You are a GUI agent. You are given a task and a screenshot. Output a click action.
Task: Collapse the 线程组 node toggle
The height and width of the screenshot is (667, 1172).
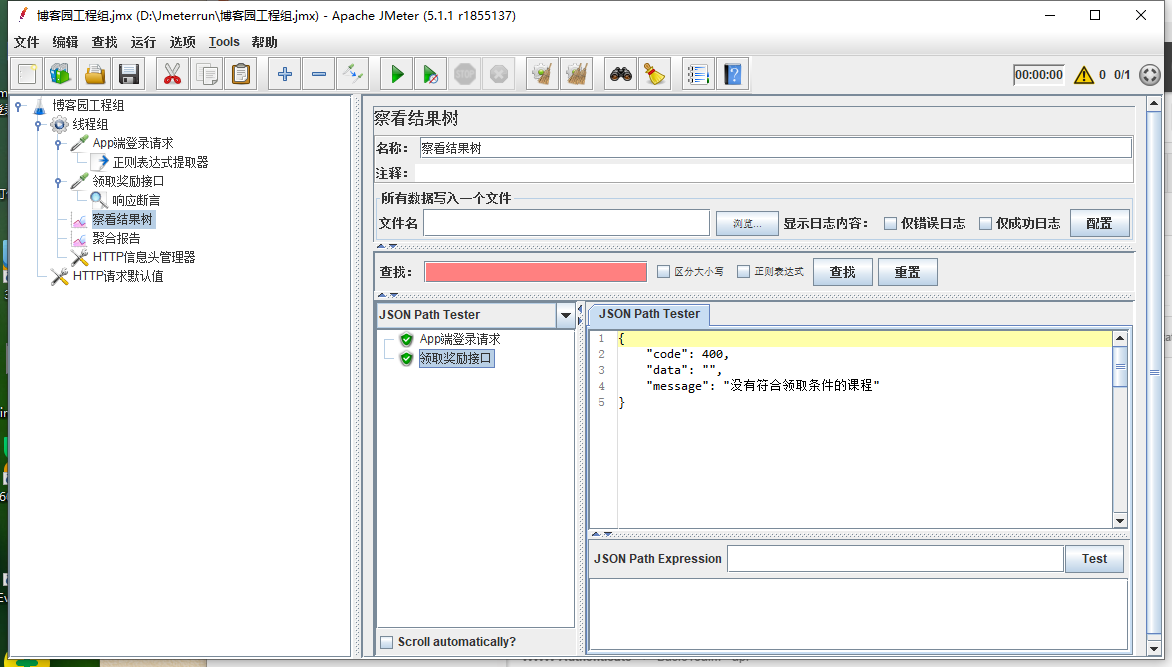click(38, 125)
